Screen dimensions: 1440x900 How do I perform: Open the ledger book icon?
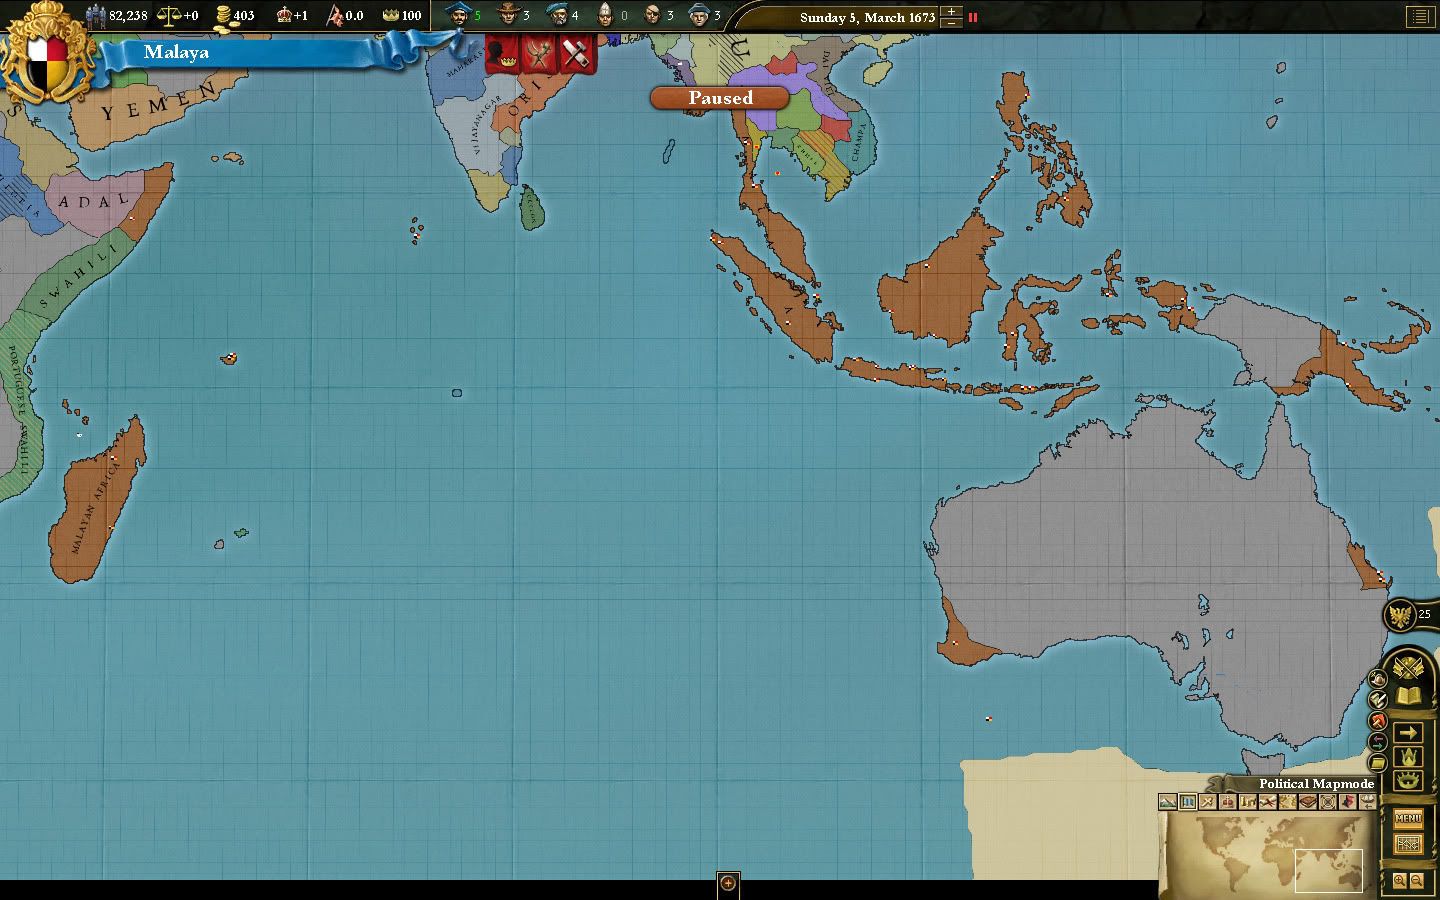coord(1408,695)
